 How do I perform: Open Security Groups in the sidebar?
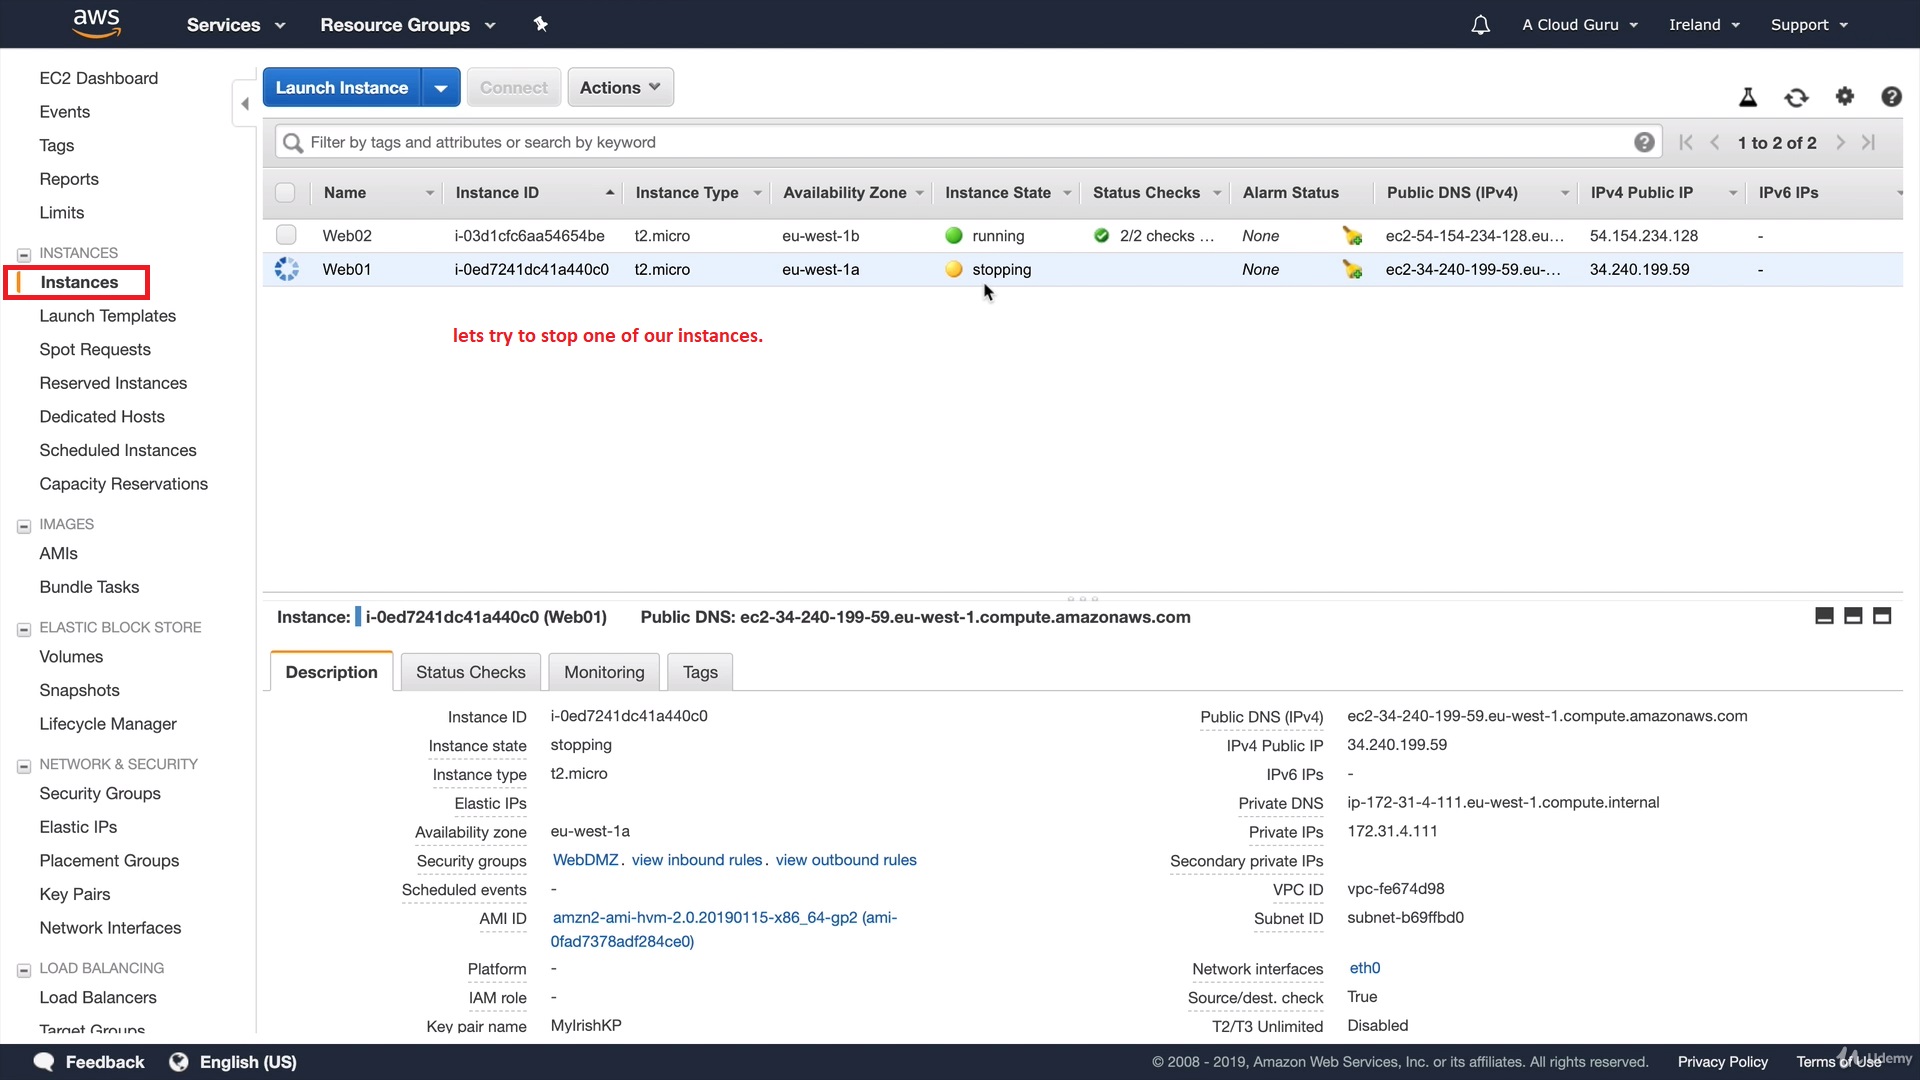100,793
